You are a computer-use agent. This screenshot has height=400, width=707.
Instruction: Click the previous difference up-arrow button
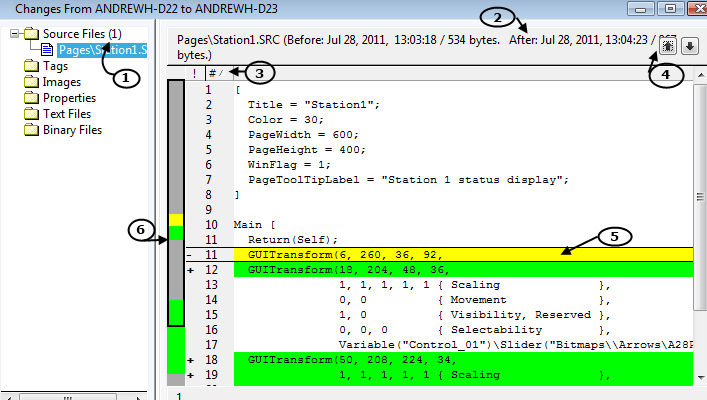pos(669,47)
